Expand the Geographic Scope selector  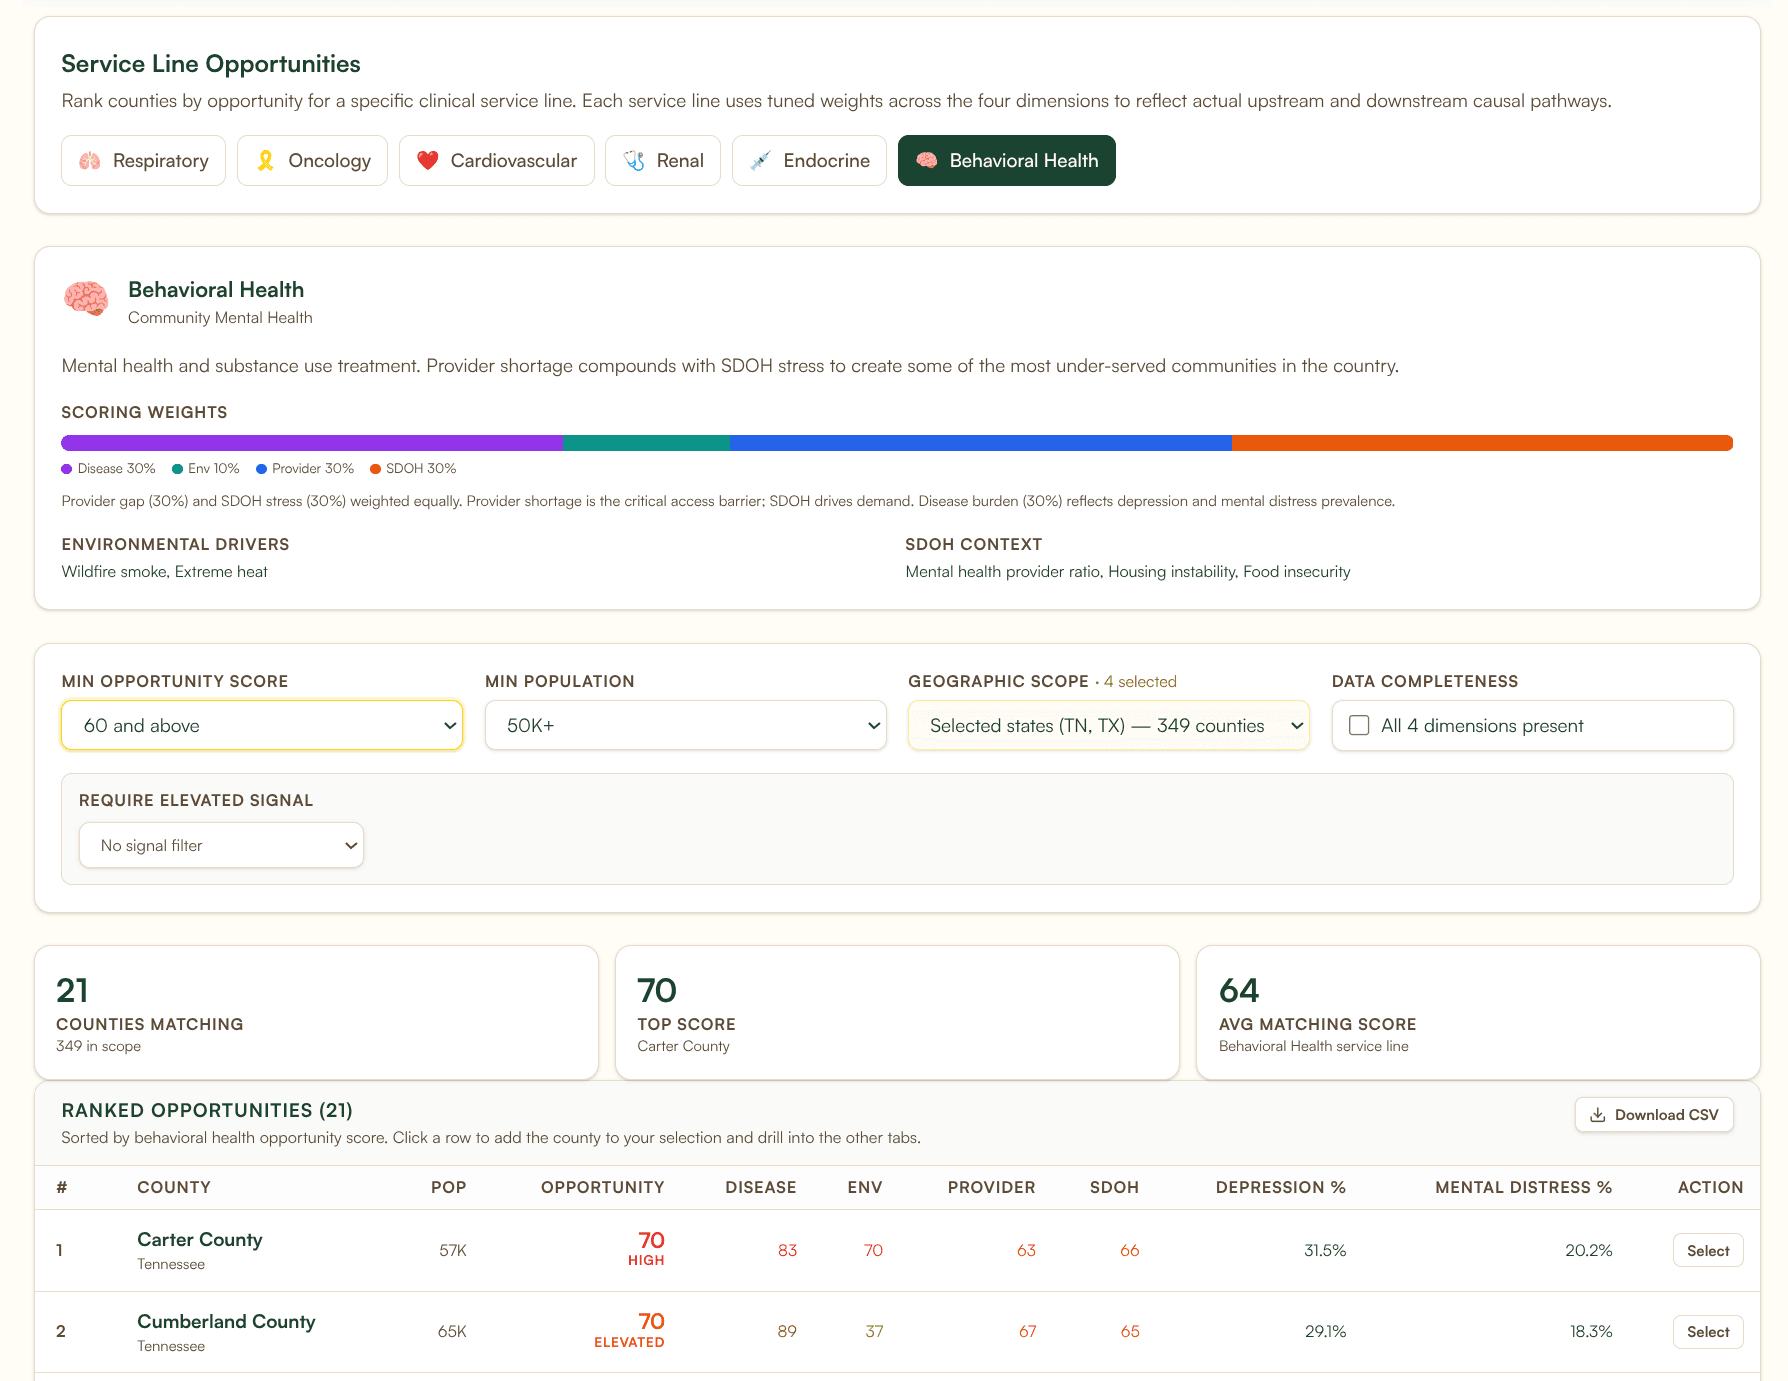1109,726
